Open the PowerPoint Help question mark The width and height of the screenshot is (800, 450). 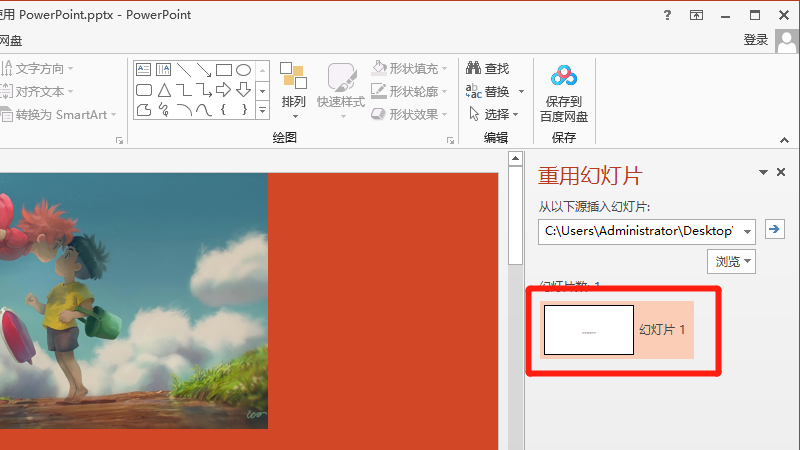coord(667,15)
